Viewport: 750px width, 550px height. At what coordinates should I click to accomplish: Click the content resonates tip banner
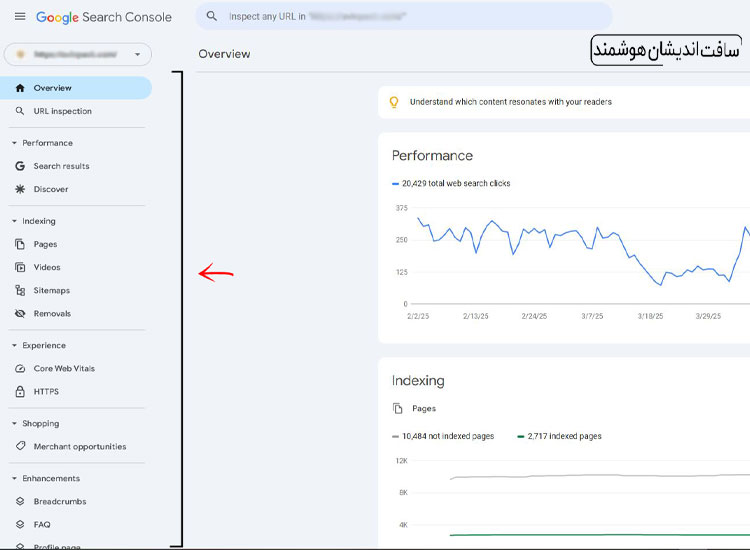564,102
